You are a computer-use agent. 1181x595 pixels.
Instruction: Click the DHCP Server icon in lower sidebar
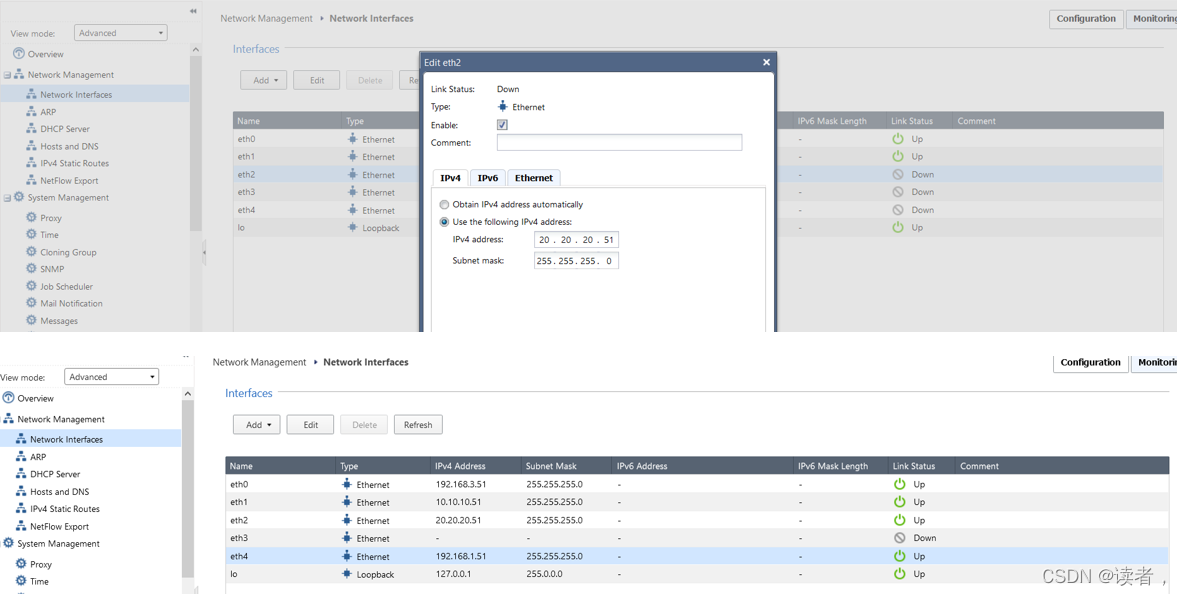pos(21,474)
